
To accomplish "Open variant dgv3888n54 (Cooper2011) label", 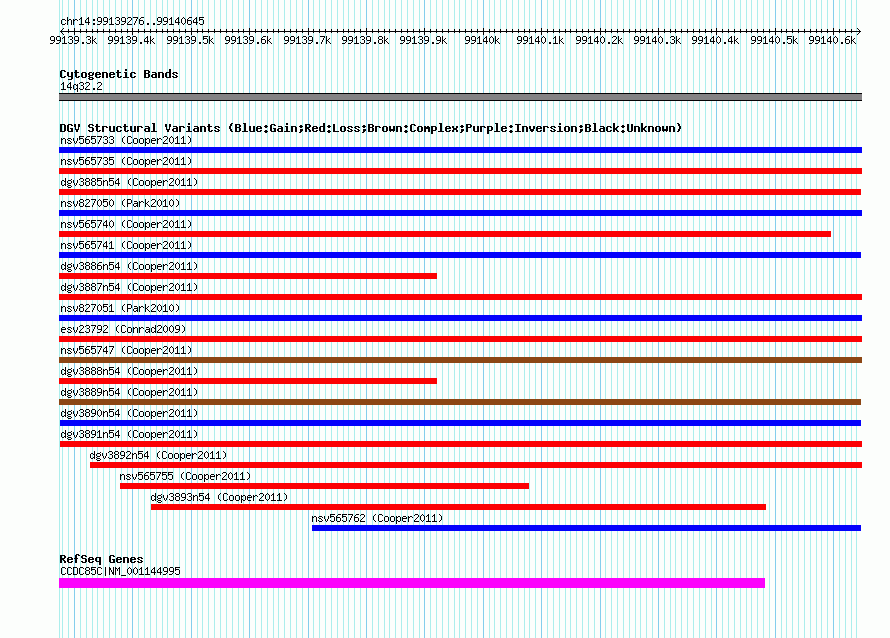I will 129,371.
